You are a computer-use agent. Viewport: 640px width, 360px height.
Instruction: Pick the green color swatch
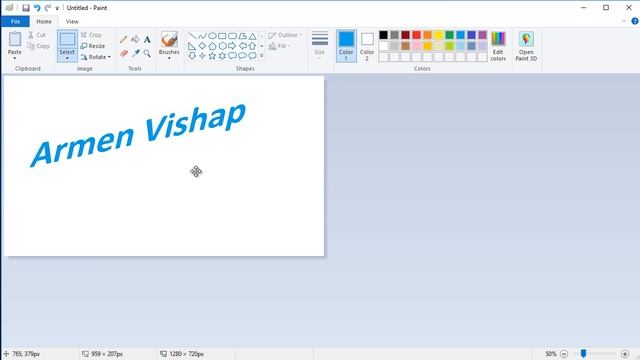pyautogui.click(x=449, y=35)
